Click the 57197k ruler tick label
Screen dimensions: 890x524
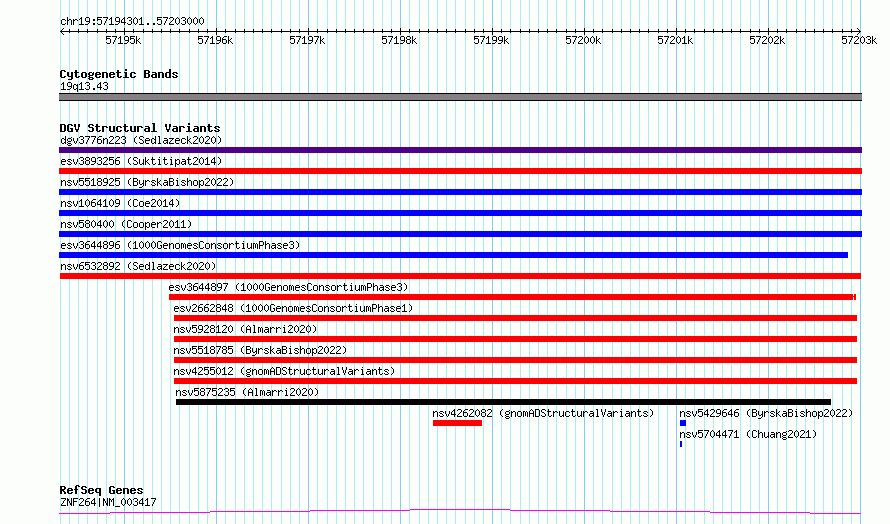coord(307,40)
